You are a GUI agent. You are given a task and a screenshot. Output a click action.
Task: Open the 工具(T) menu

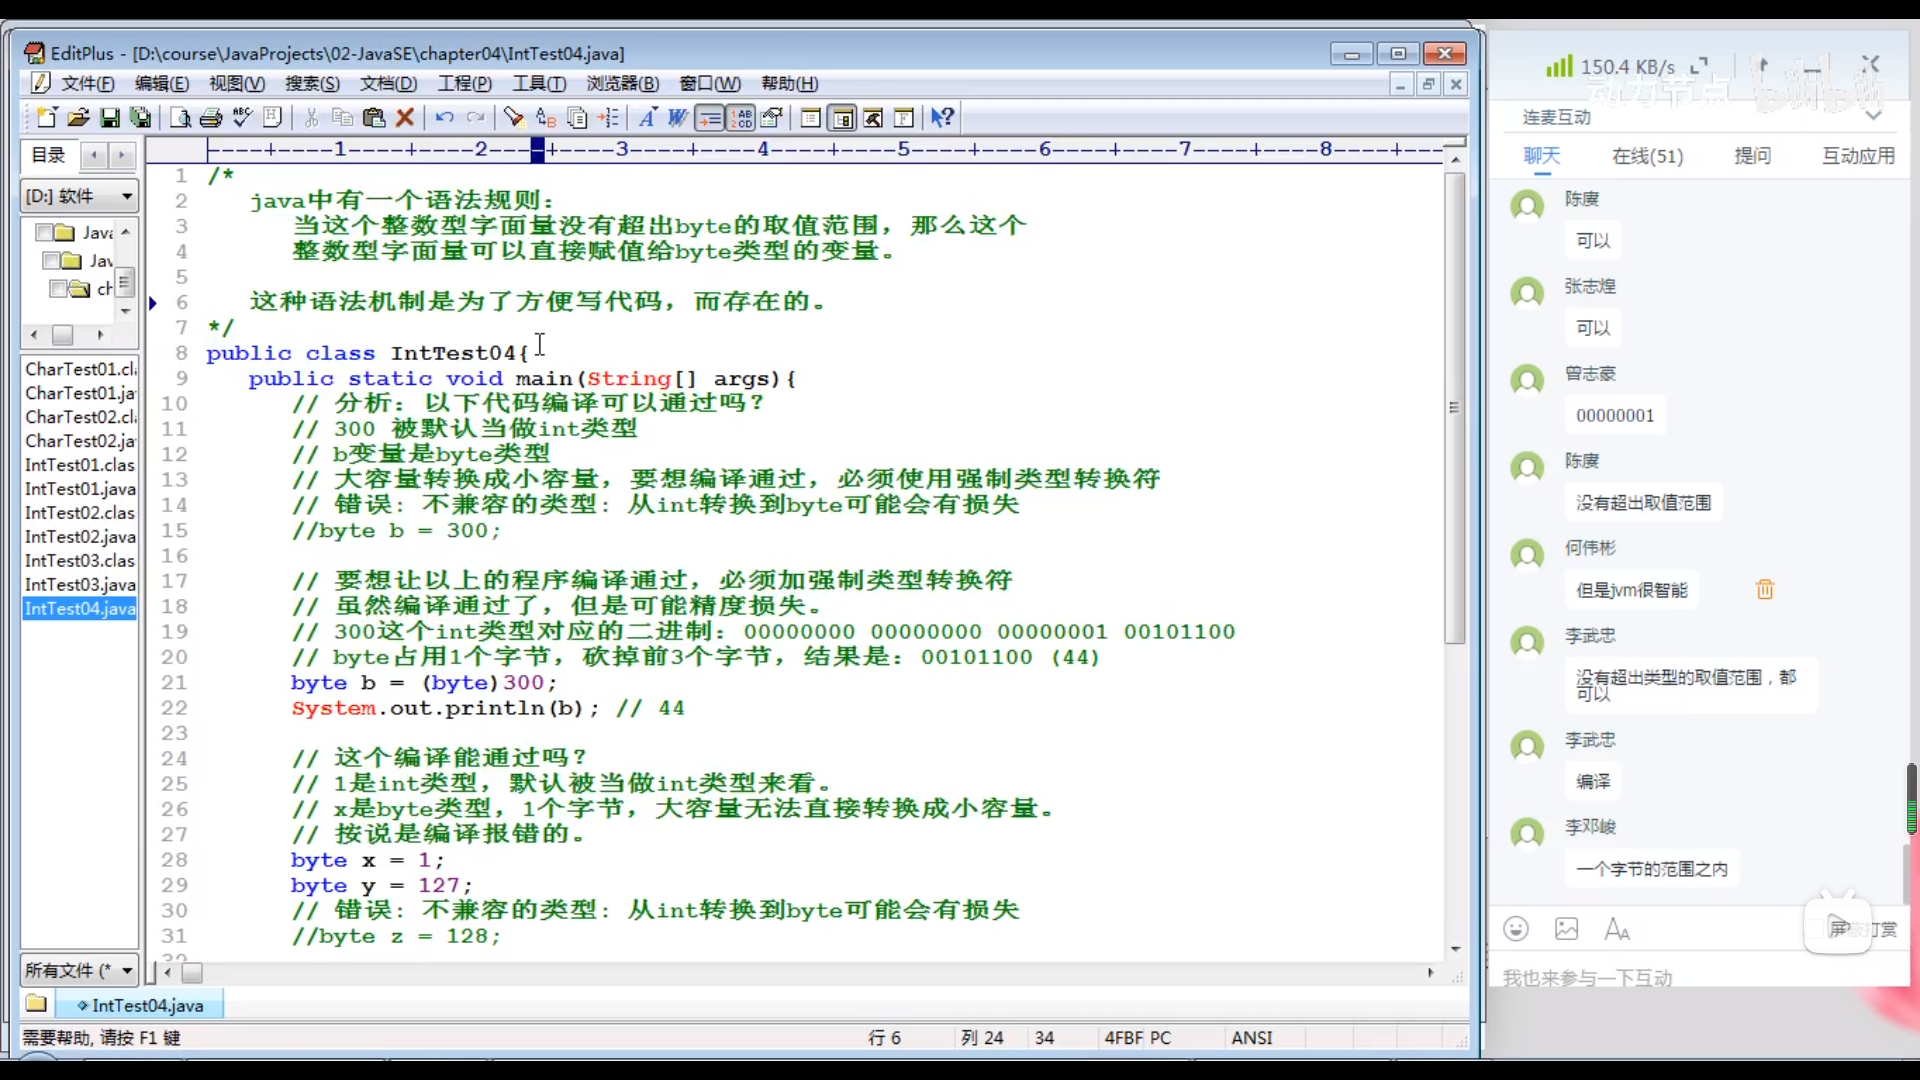coord(539,84)
